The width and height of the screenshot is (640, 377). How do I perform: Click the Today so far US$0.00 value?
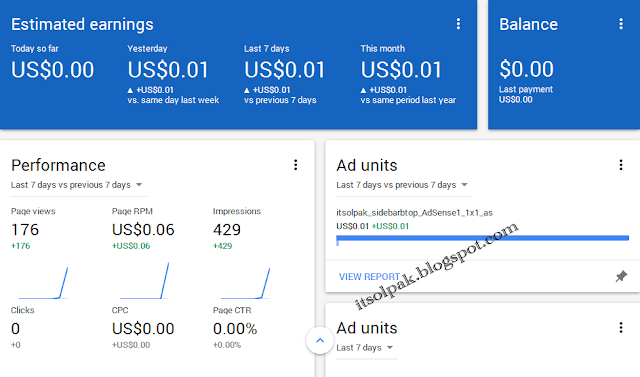pyautogui.click(x=52, y=69)
